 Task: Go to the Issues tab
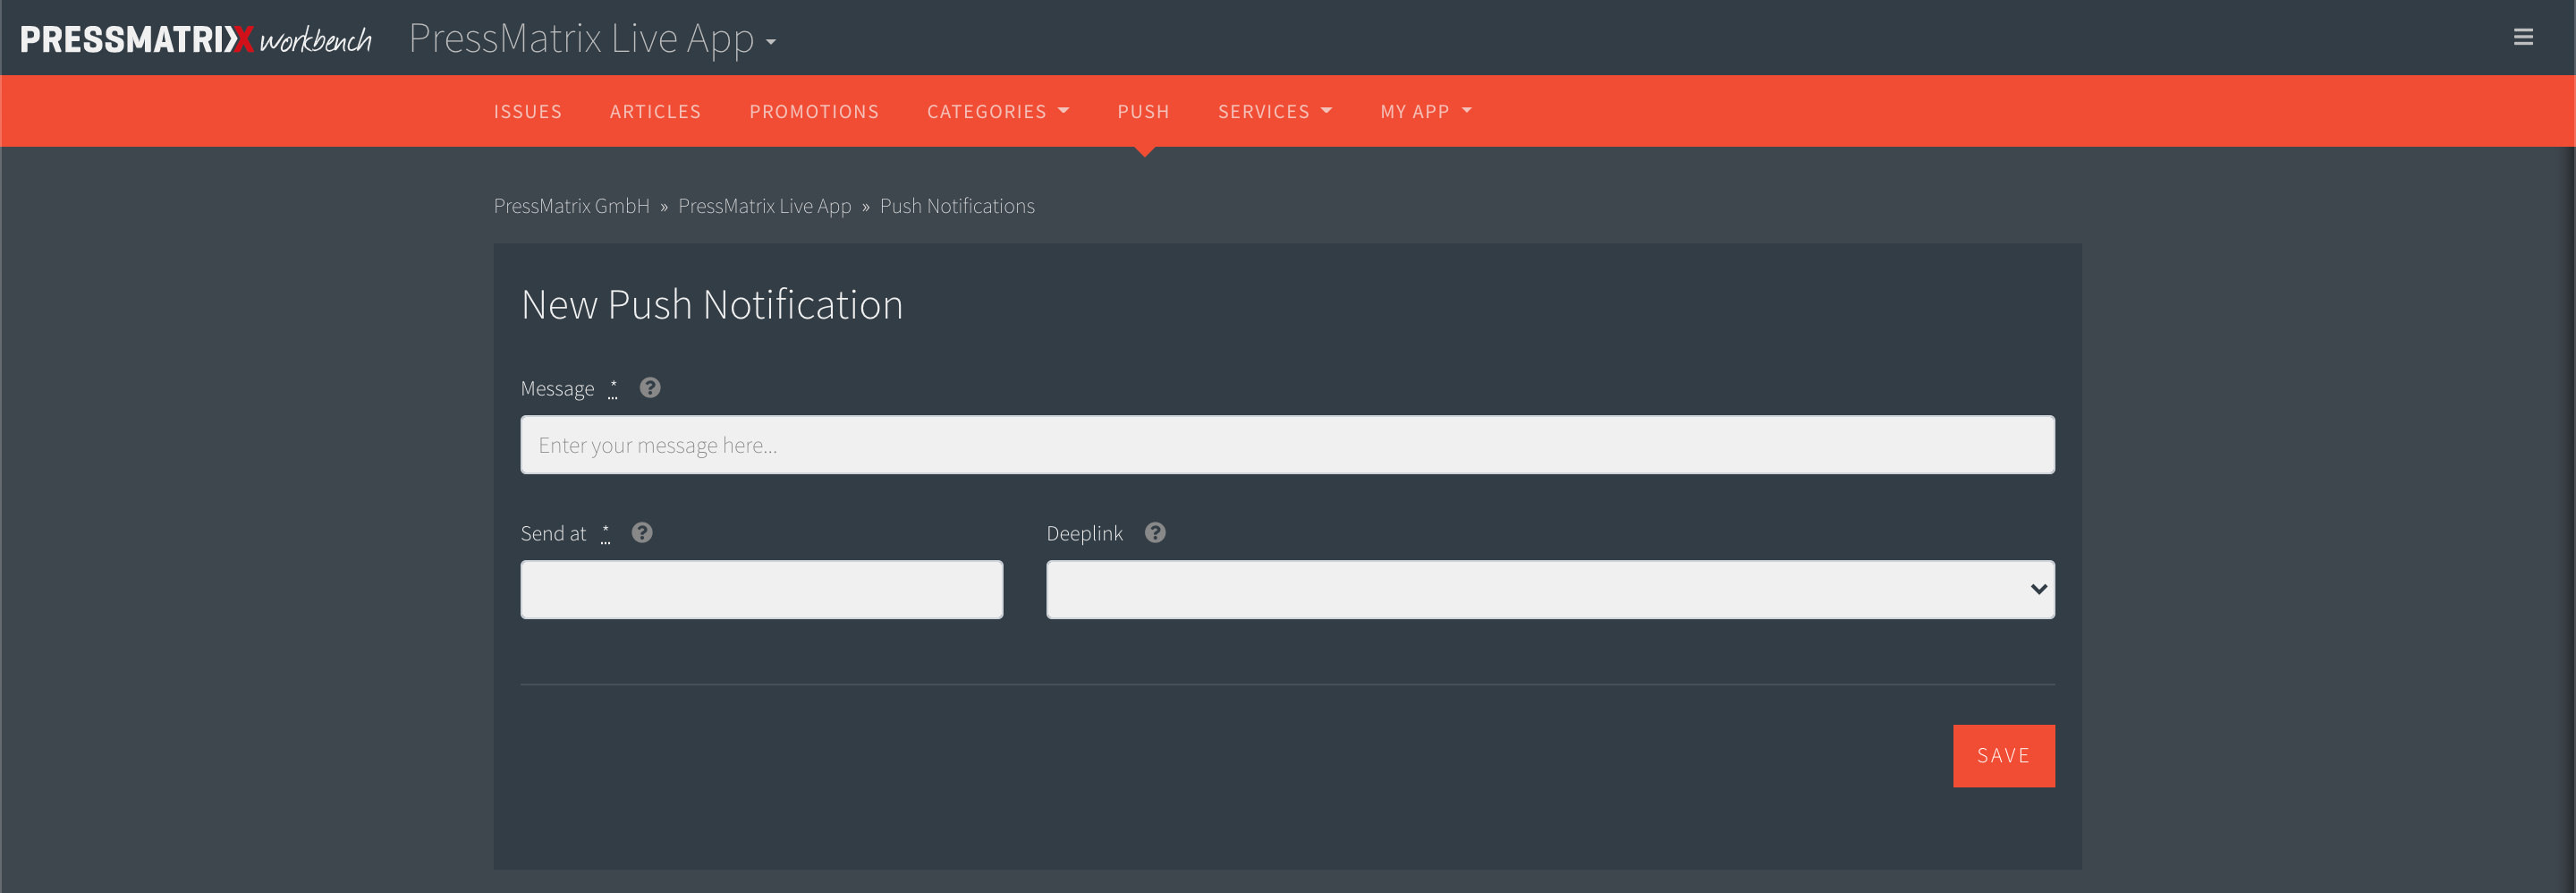(528, 111)
